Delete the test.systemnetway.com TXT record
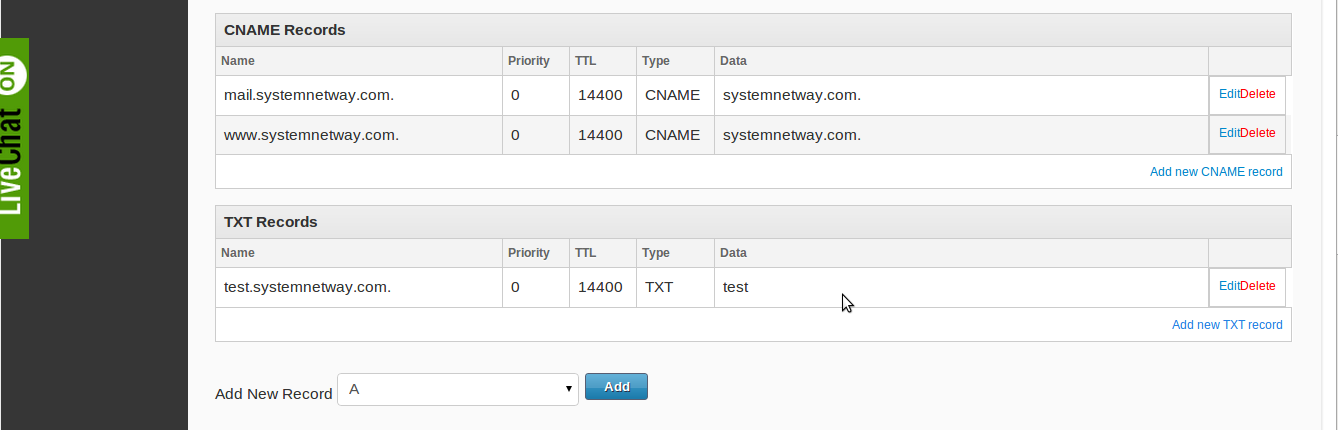Viewport: 1338px width, 430px height. [1258, 286]
